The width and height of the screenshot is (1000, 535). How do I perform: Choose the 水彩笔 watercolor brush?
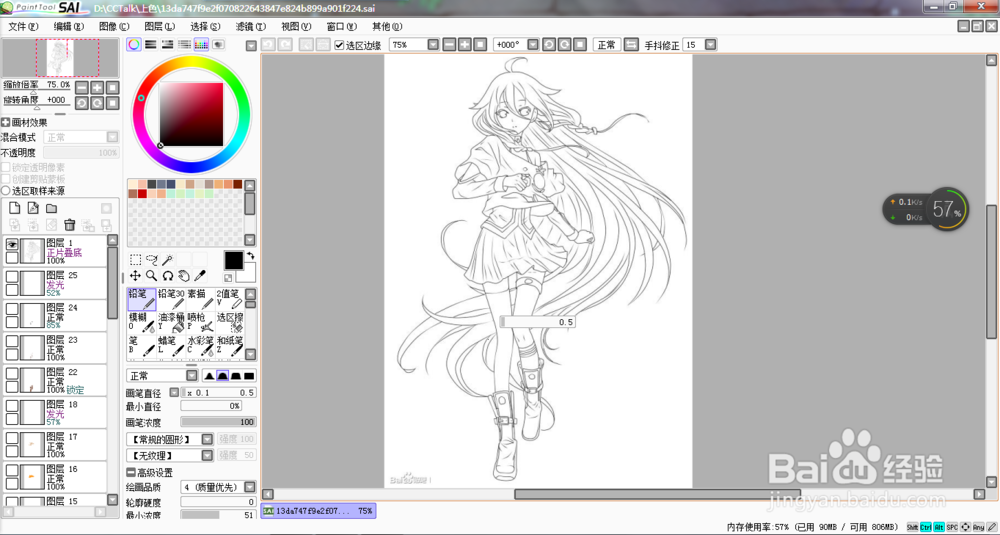pos(200,346)
